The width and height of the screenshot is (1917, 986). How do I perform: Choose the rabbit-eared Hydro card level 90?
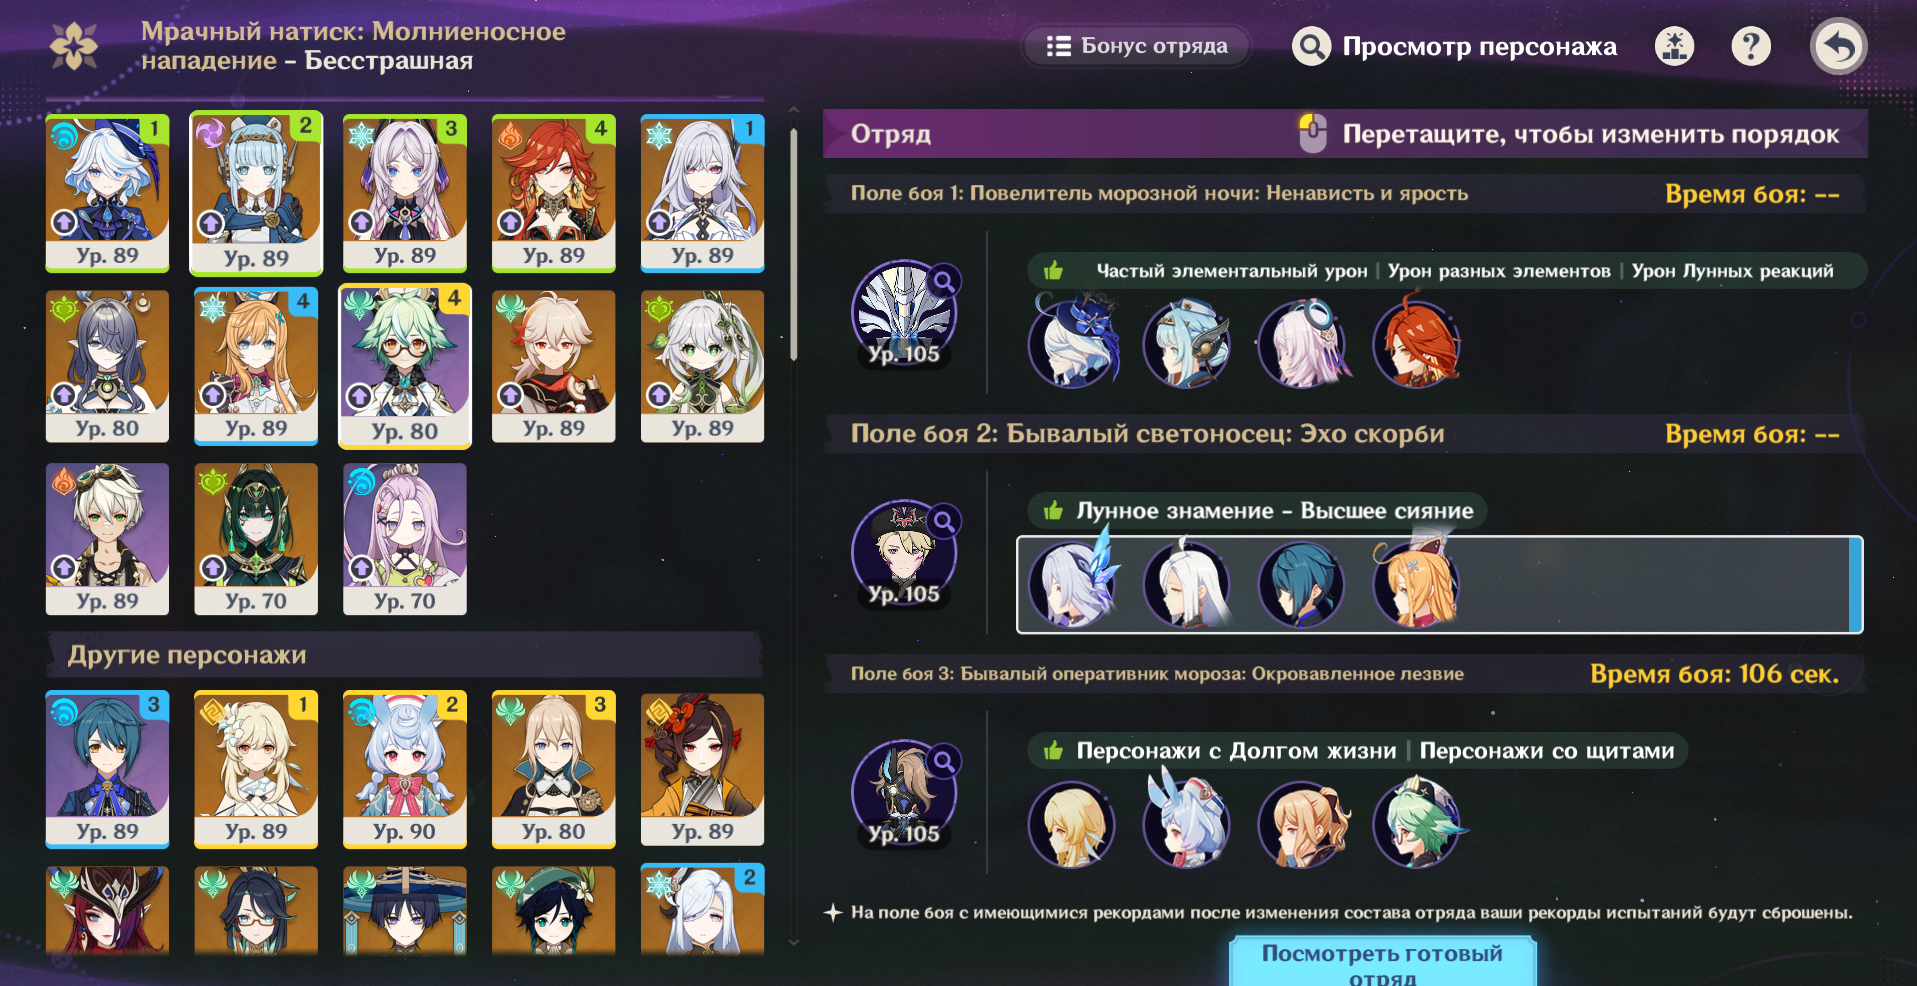[x=405, y=769]
